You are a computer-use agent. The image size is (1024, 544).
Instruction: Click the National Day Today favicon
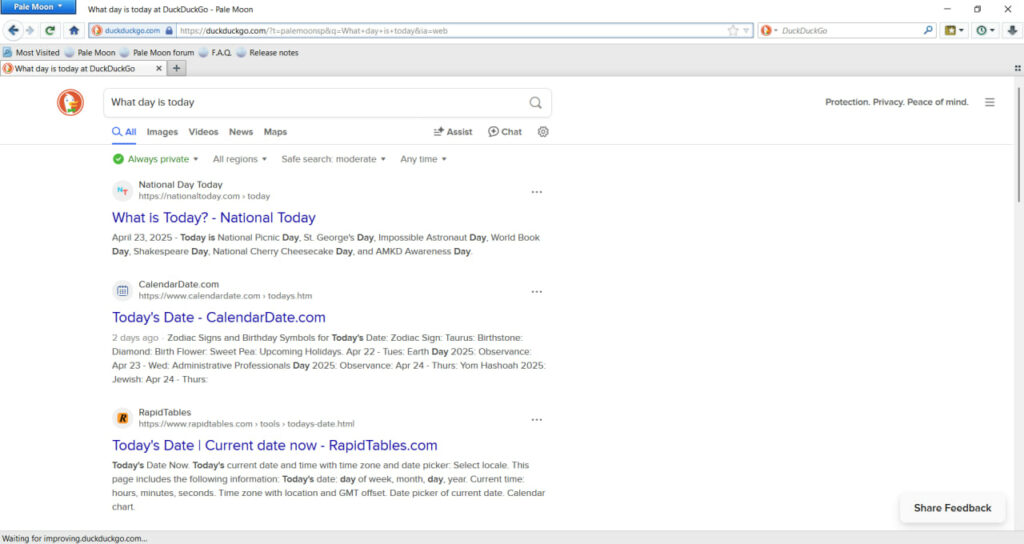122,191
